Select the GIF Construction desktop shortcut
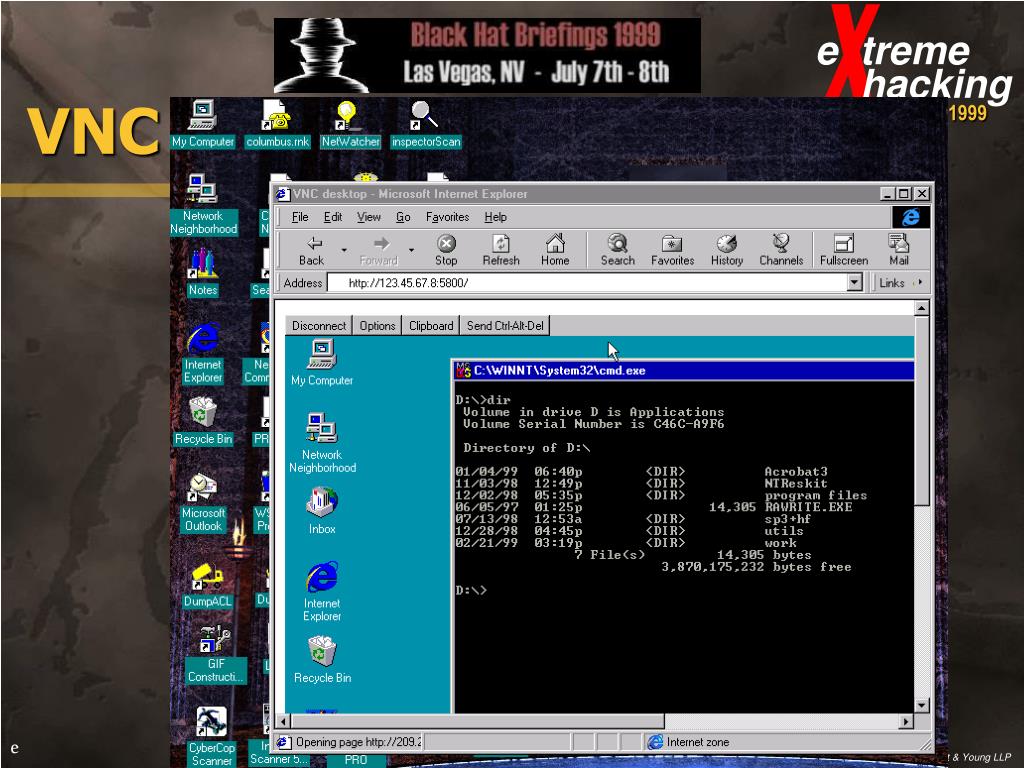 coord(216,654)
